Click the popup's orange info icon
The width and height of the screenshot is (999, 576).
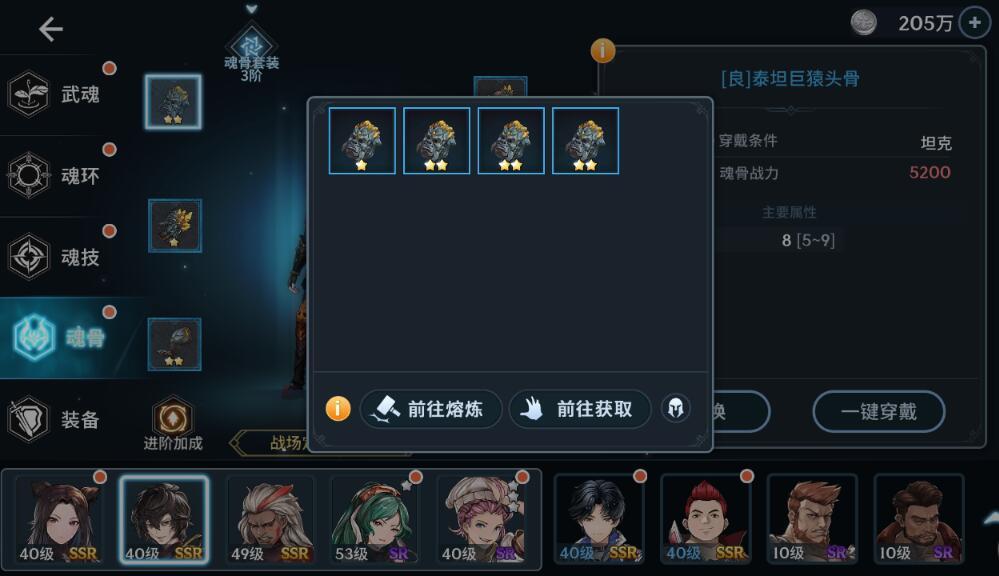coord(338,408)
